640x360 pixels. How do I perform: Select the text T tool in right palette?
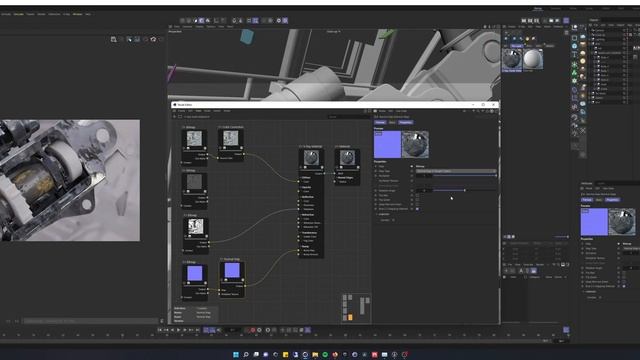click(x=574, y=55)
